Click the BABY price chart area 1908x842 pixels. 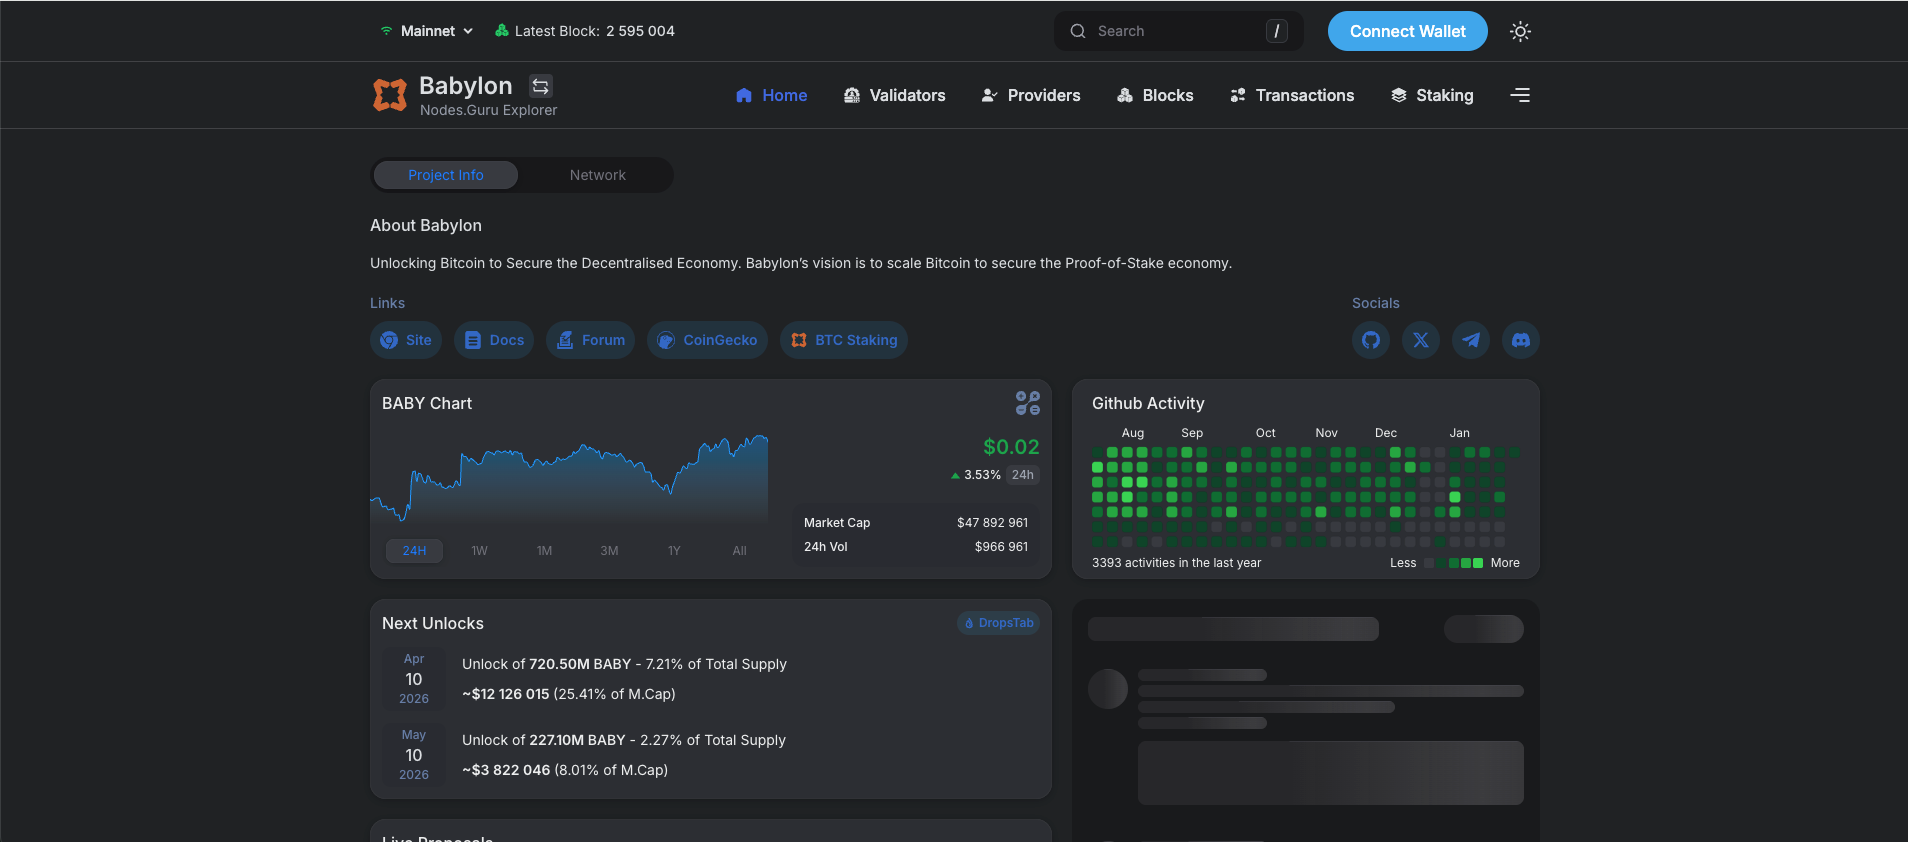[x=569, y=478]
